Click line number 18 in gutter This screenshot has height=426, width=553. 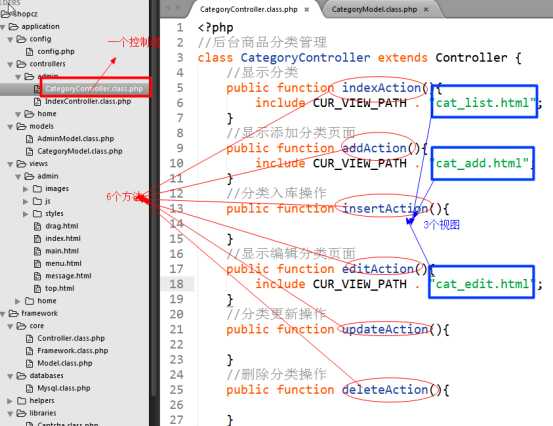[x=177, y=284]
